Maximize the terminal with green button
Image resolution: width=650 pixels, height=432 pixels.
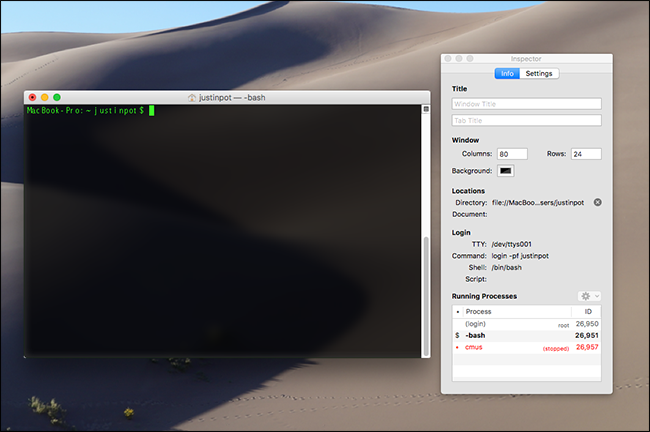[x=57, y=97]
